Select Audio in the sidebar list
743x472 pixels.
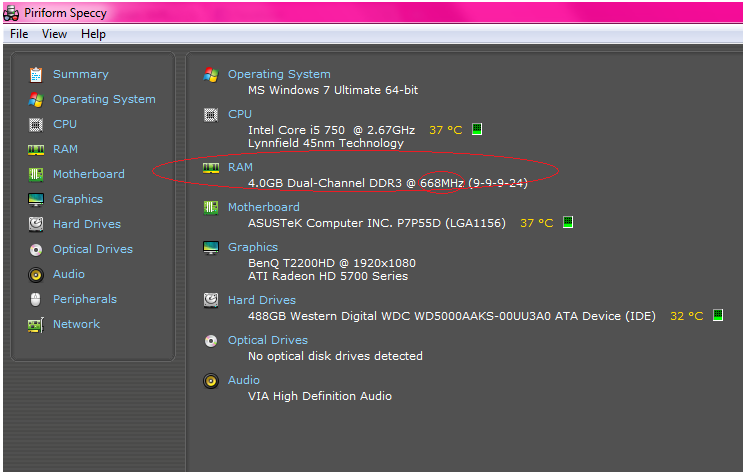tap(69, 274)
